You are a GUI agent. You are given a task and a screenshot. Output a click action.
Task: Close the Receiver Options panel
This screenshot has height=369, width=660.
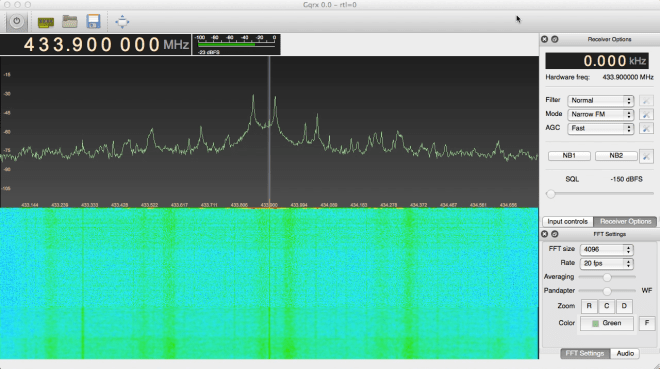[544, 39]
